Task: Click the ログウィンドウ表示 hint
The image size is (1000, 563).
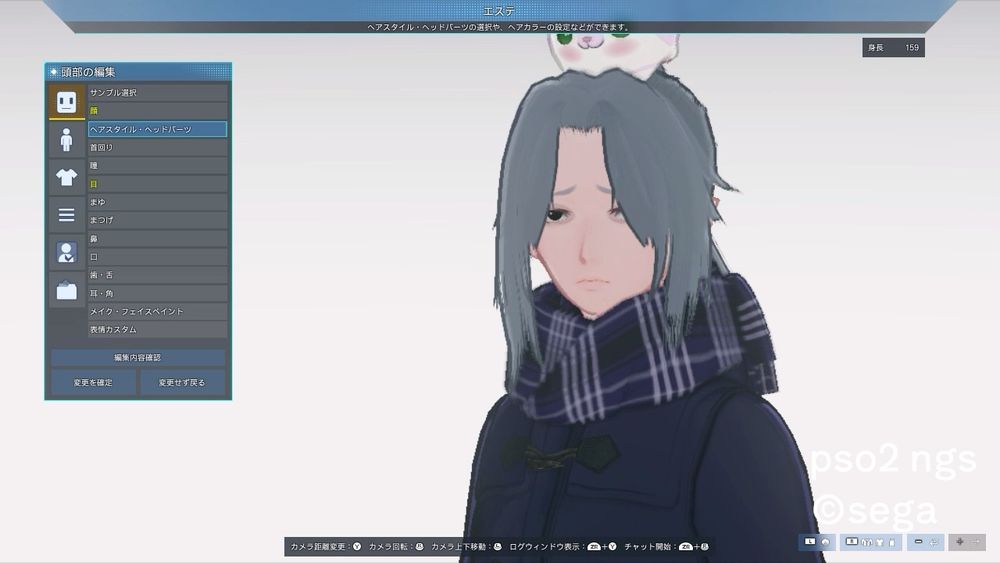Action: coord(563,546)
